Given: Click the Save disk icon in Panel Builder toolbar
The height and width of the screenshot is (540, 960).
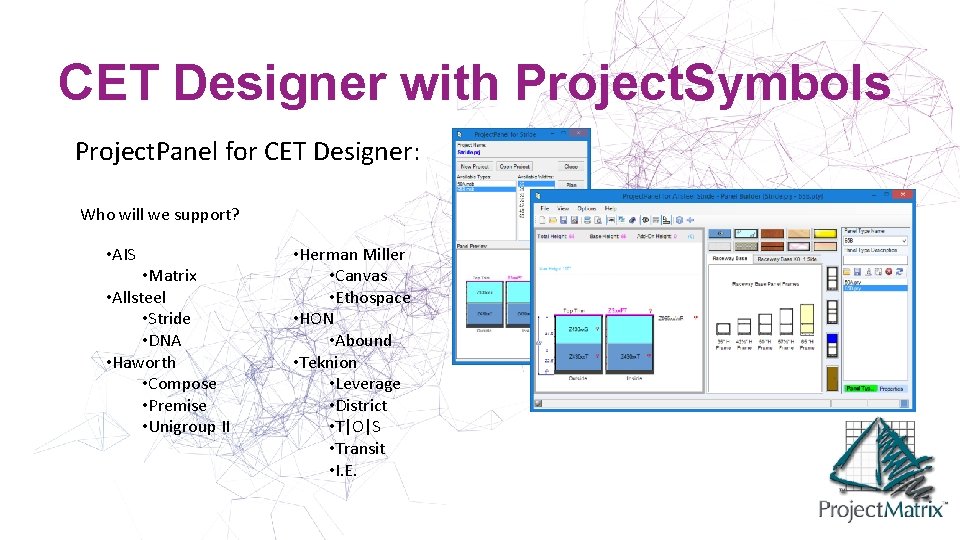Looking at the screenshot, I should click(564, 220).
